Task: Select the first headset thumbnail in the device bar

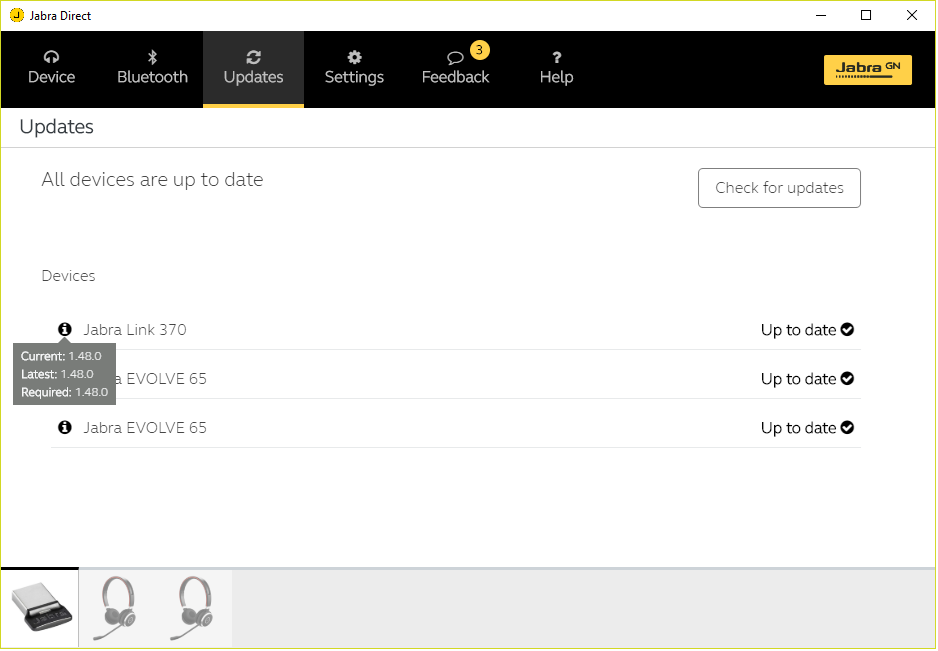Action: click(x=117, y=609)
